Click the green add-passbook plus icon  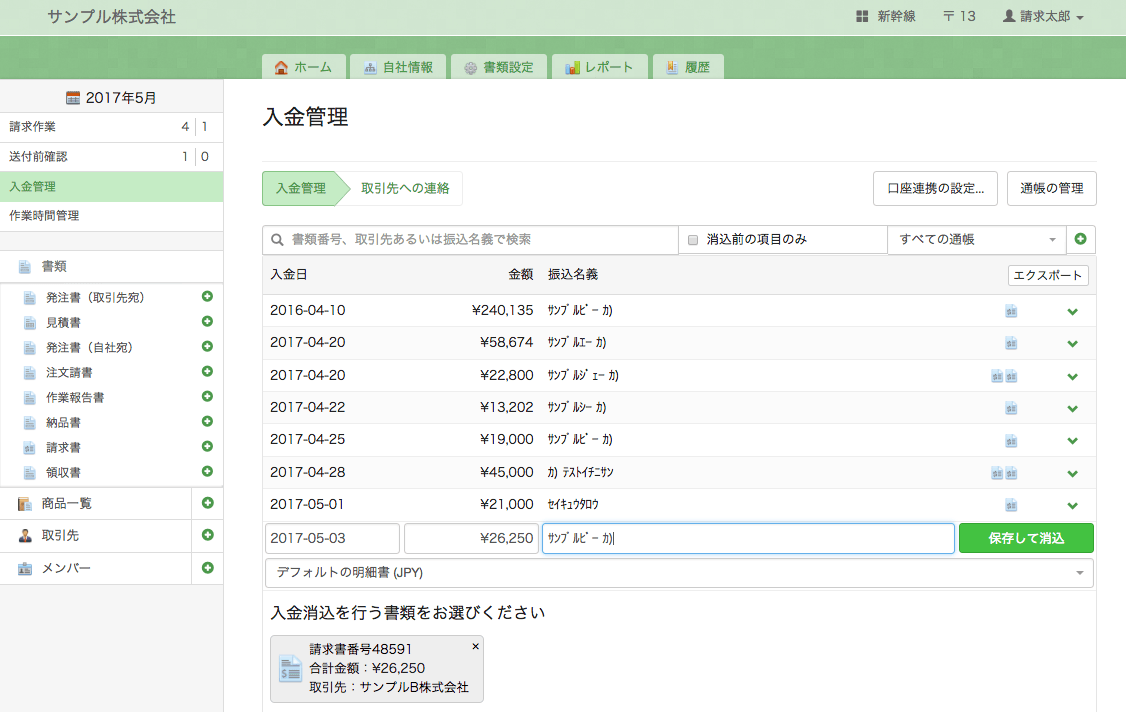(1080, 239)
